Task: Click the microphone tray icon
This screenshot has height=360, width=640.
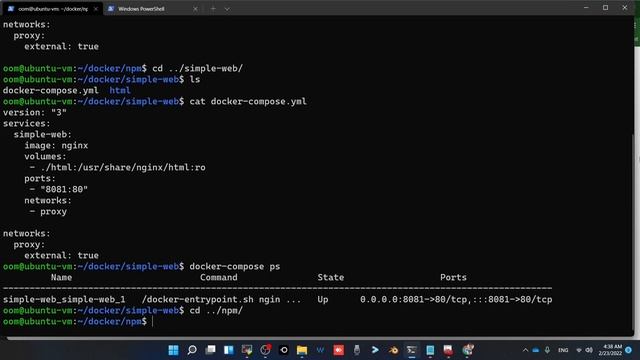Action: pos(547,350)
